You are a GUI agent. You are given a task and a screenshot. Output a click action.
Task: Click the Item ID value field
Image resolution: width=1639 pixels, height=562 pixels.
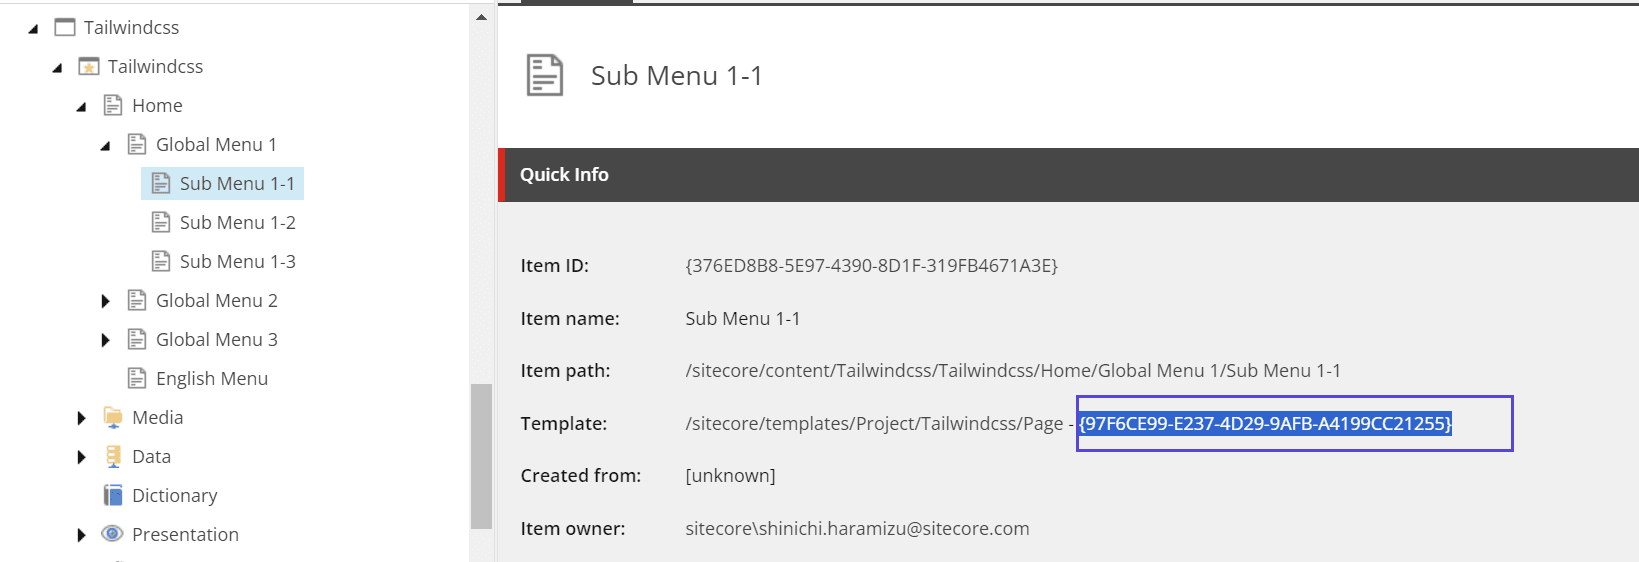871,266
